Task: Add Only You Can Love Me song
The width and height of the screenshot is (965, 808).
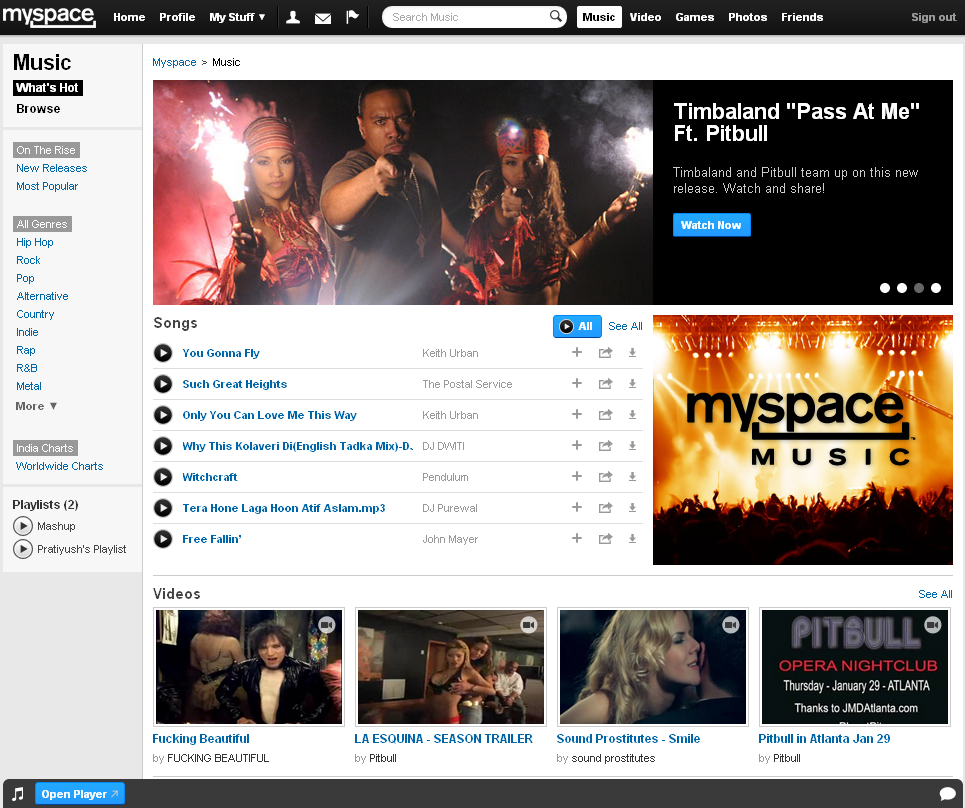Action: point(577,414)
